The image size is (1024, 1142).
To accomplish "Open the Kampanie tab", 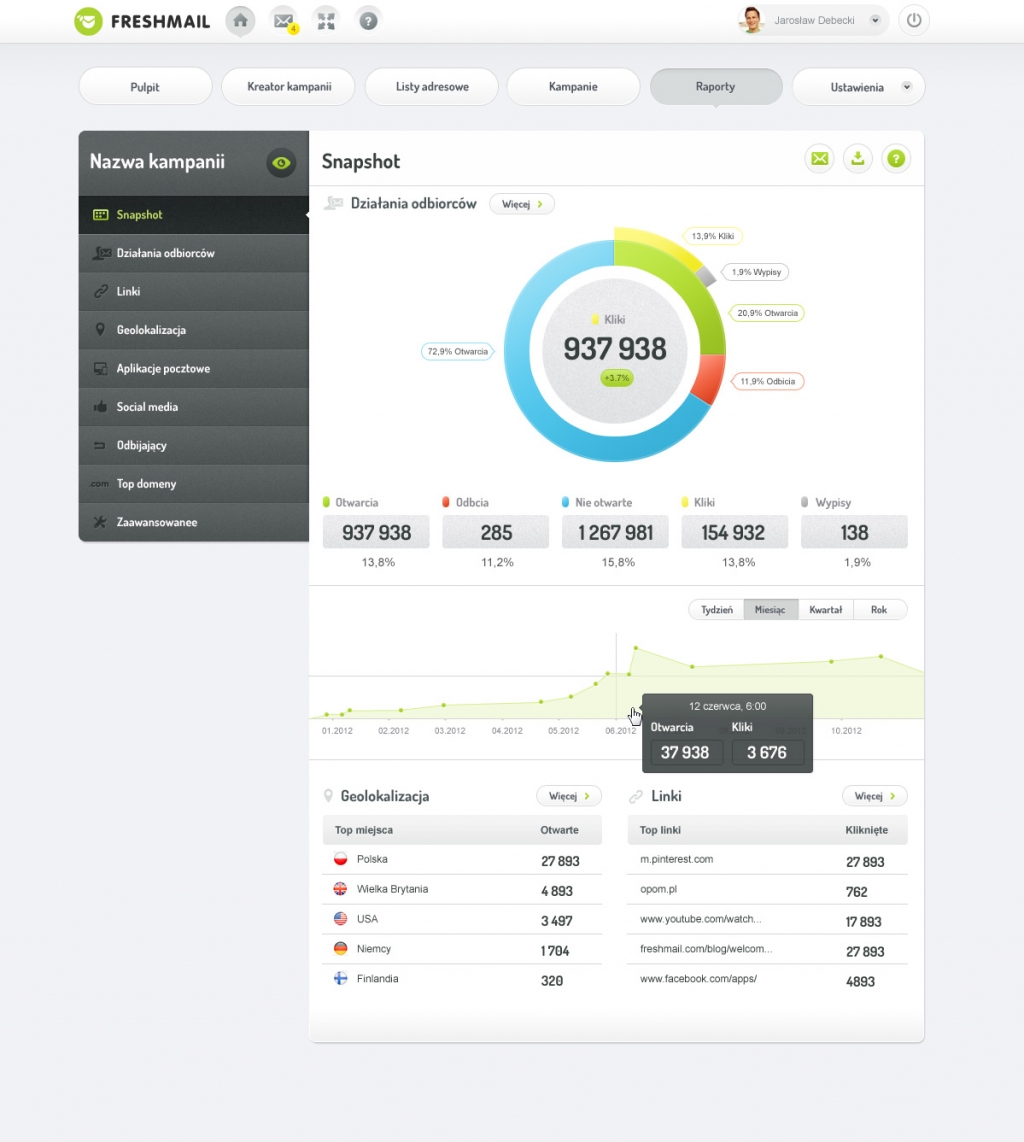I will 573,87.
